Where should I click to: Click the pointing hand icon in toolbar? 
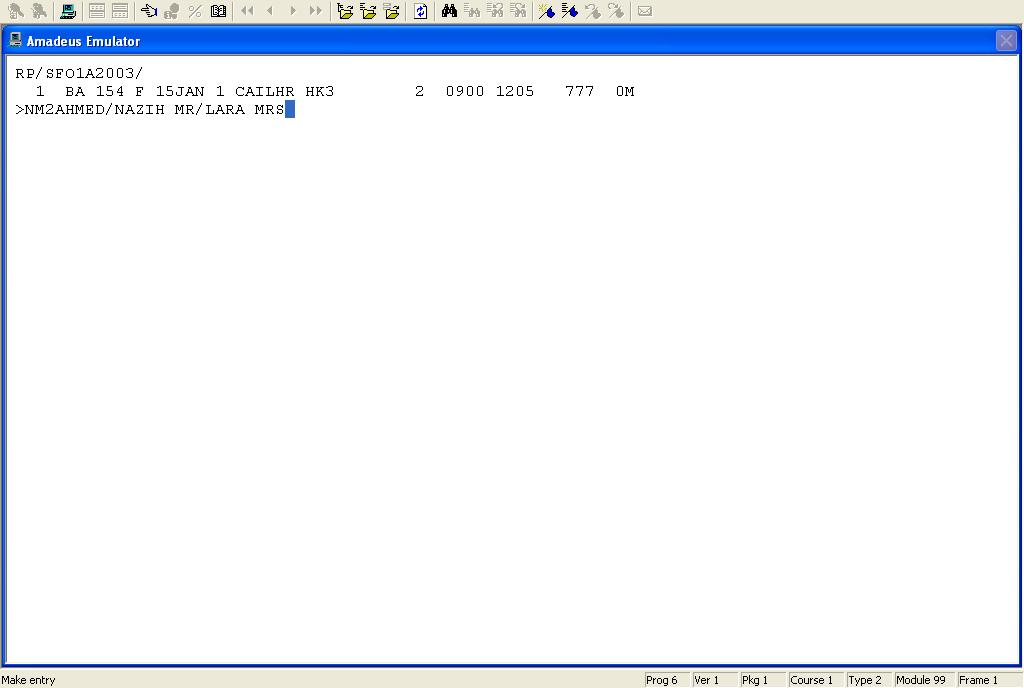click(149, 11)
